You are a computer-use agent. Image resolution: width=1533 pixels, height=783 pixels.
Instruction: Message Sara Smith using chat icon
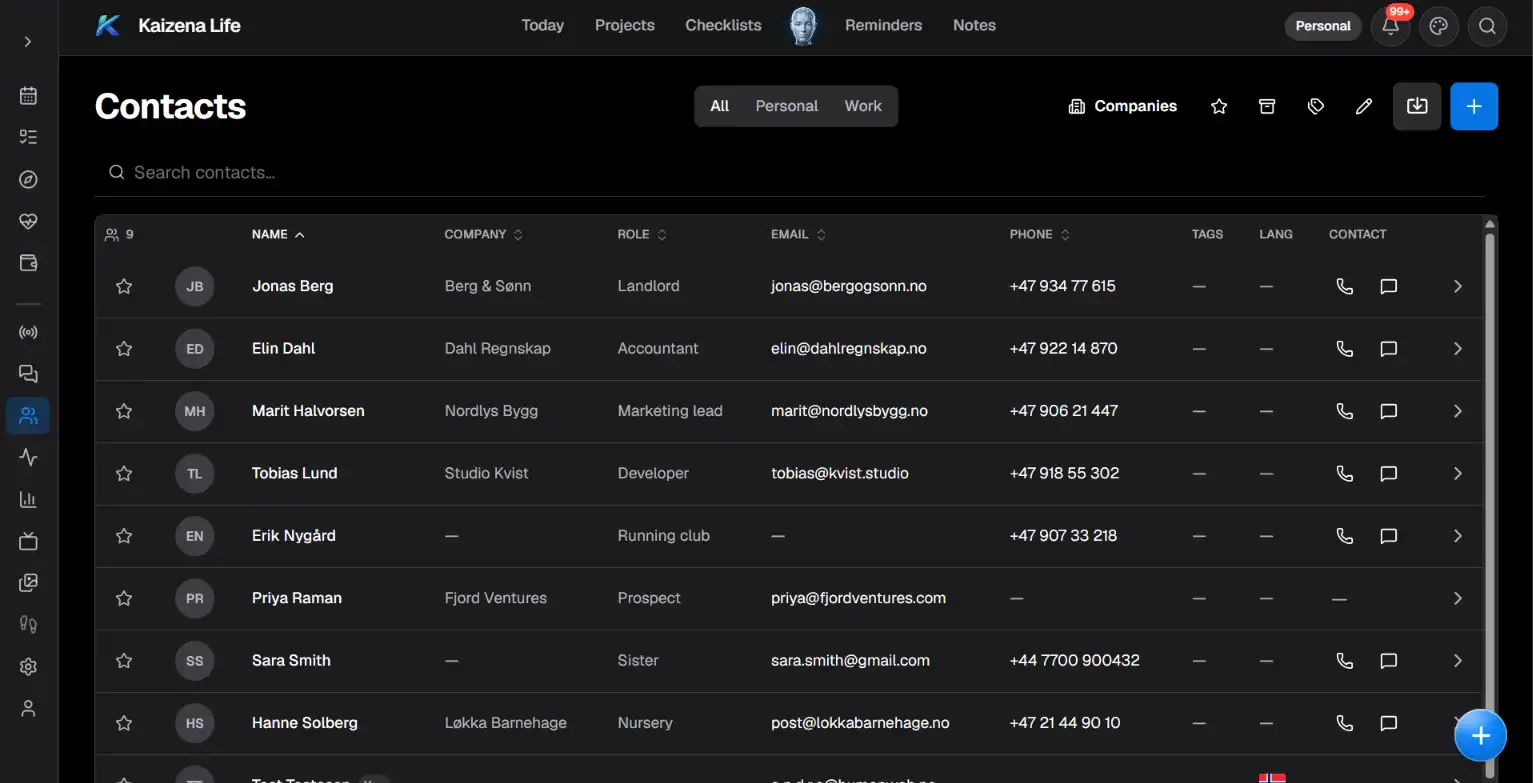(1388, 661)
